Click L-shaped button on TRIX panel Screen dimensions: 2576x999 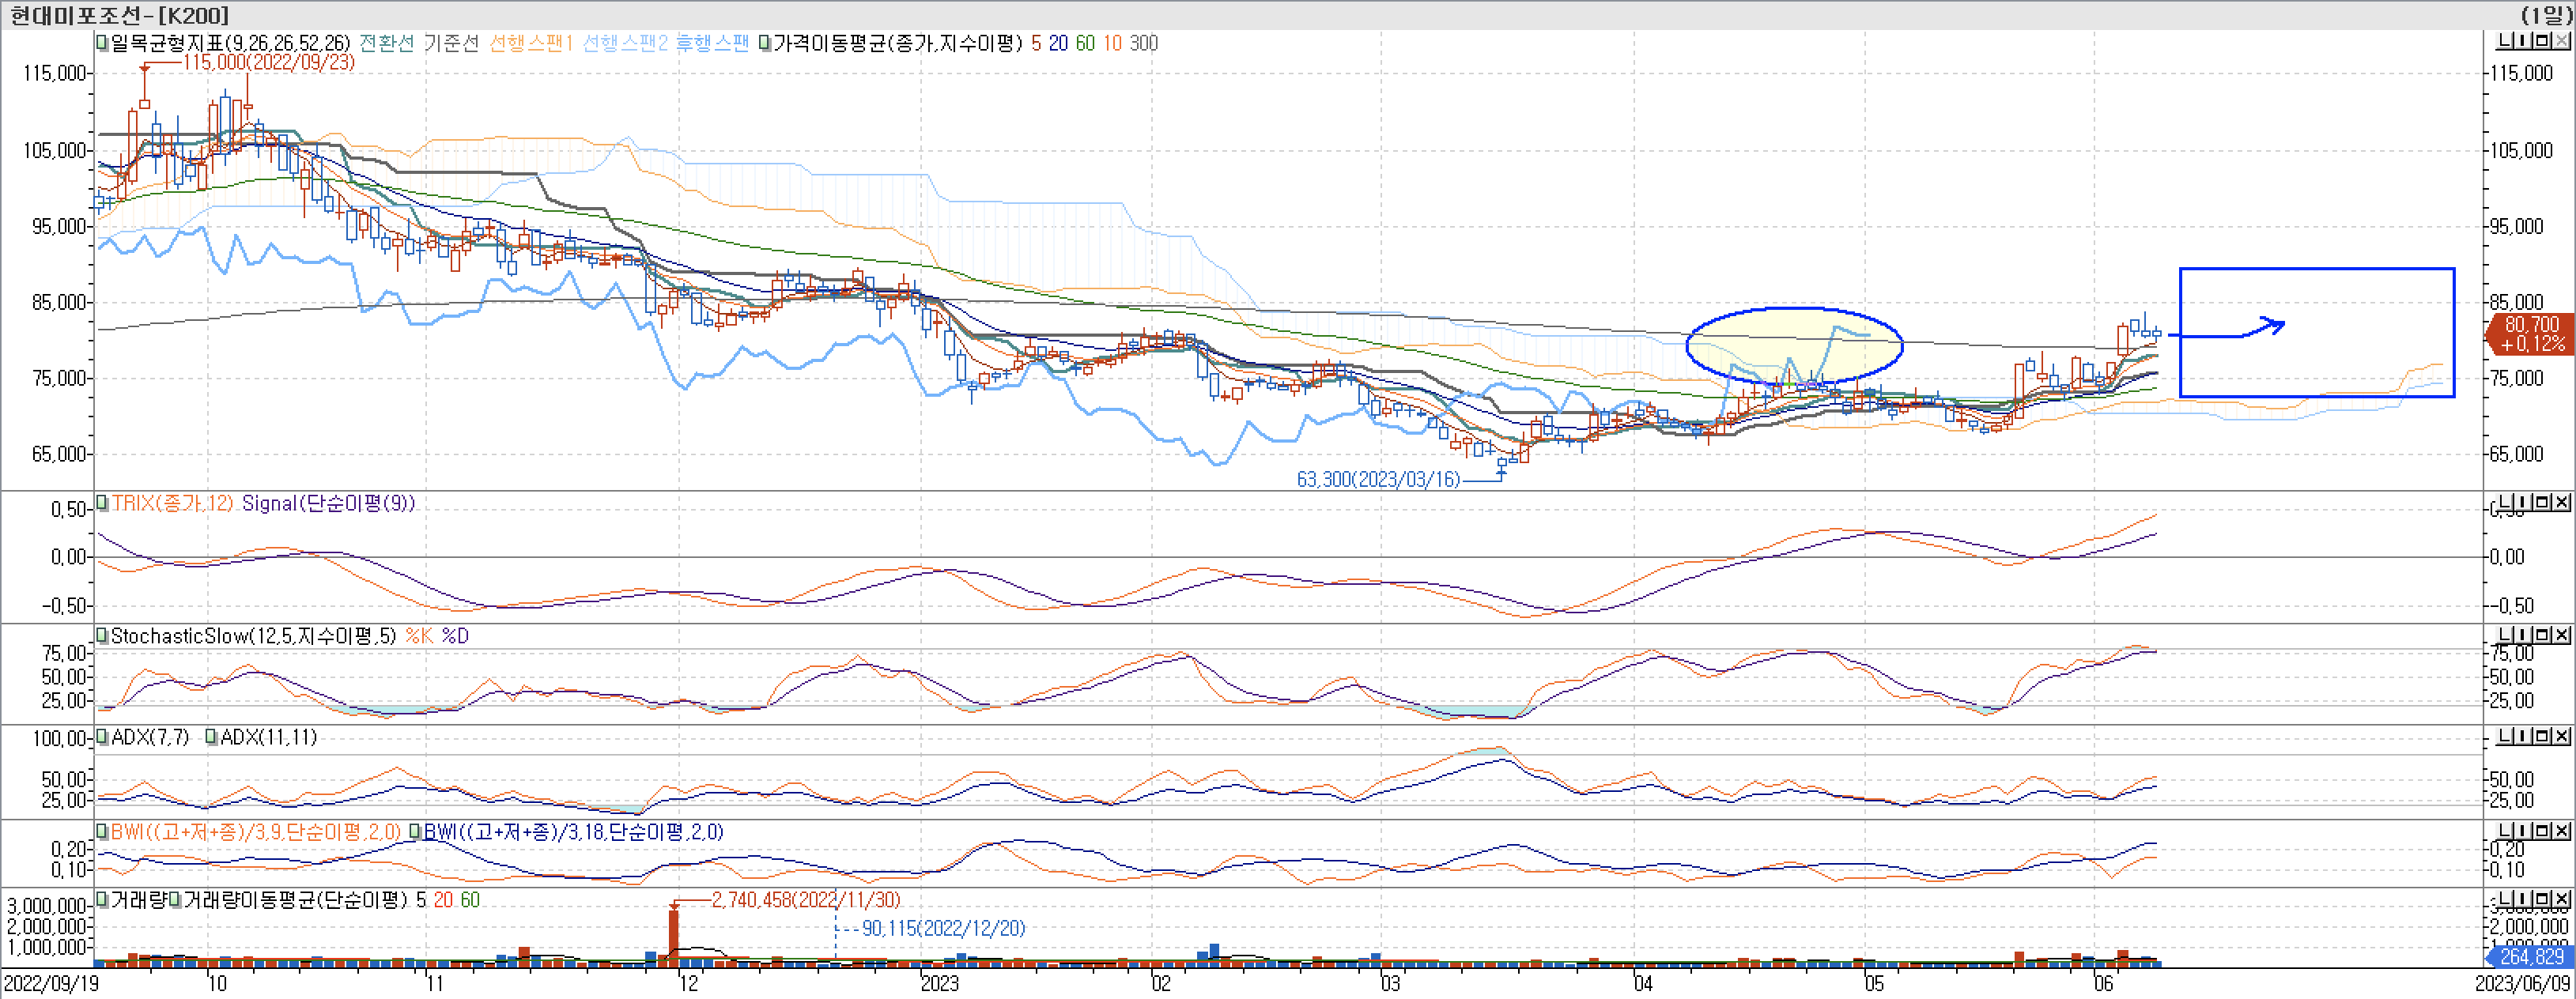(x=2506, y=502)
